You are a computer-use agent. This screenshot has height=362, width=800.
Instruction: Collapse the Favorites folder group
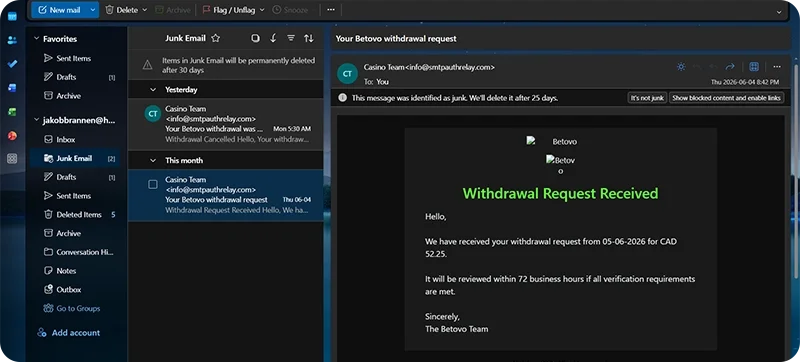(36, 39)
